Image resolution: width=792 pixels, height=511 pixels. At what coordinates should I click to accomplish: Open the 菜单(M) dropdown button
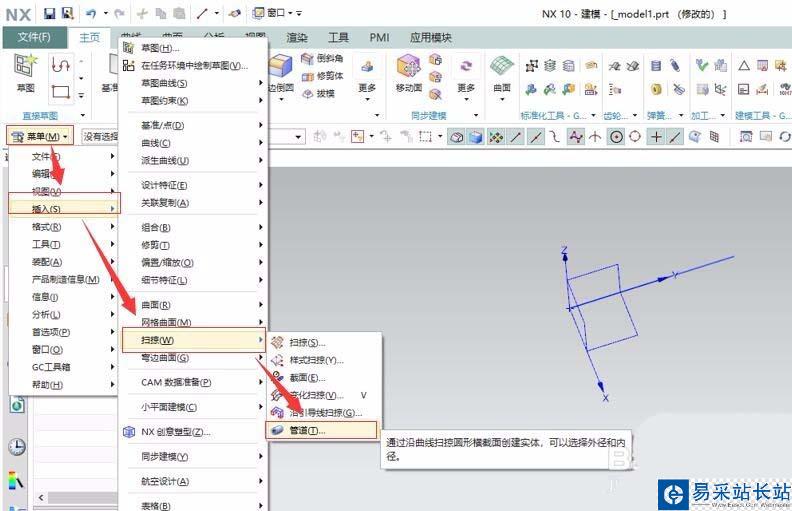38,136
